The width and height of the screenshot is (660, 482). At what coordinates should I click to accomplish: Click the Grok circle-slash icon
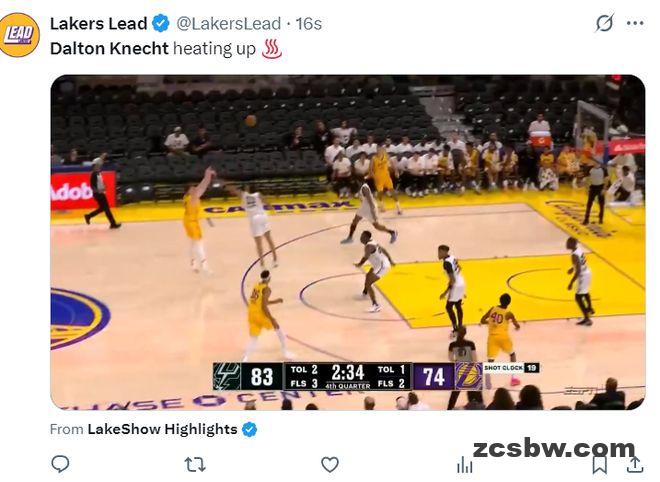(604, 23)
